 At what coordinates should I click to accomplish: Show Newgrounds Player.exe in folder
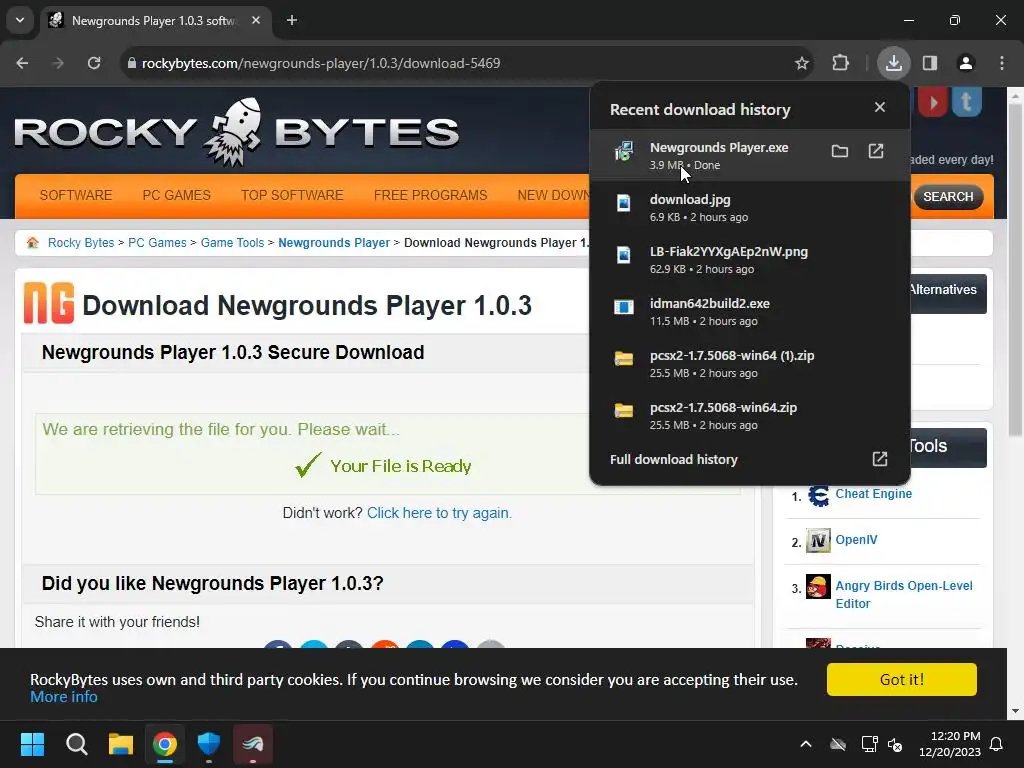pyautogui.click(x=840, y=152)
